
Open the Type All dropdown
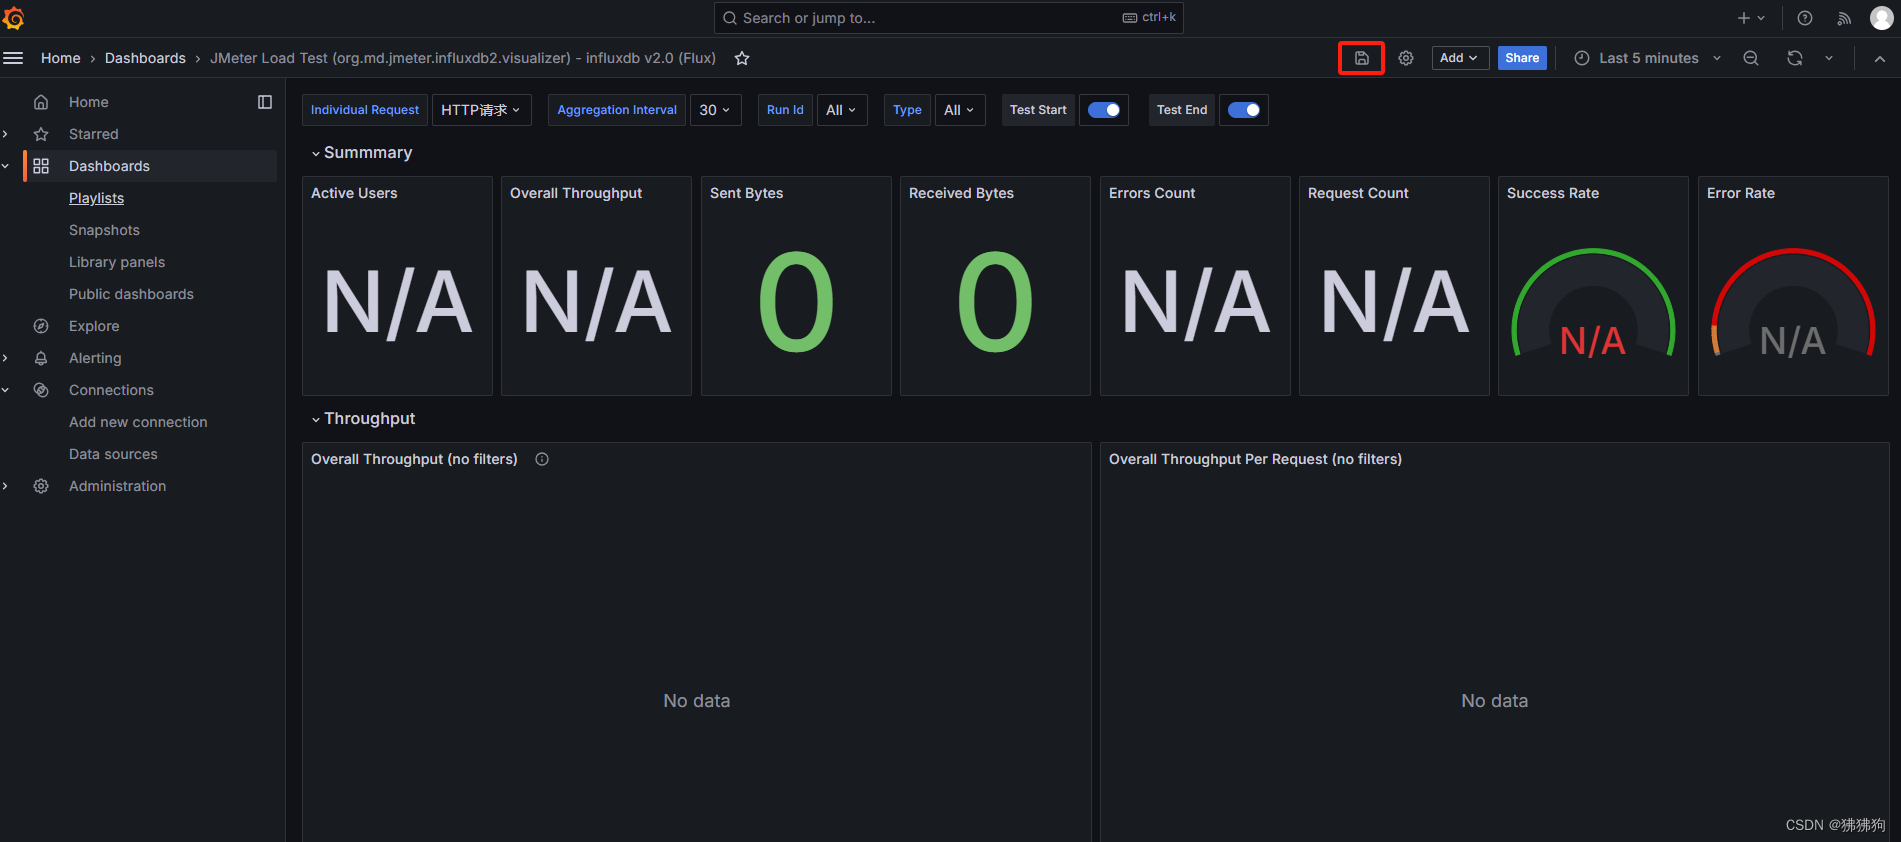(959, 110)
